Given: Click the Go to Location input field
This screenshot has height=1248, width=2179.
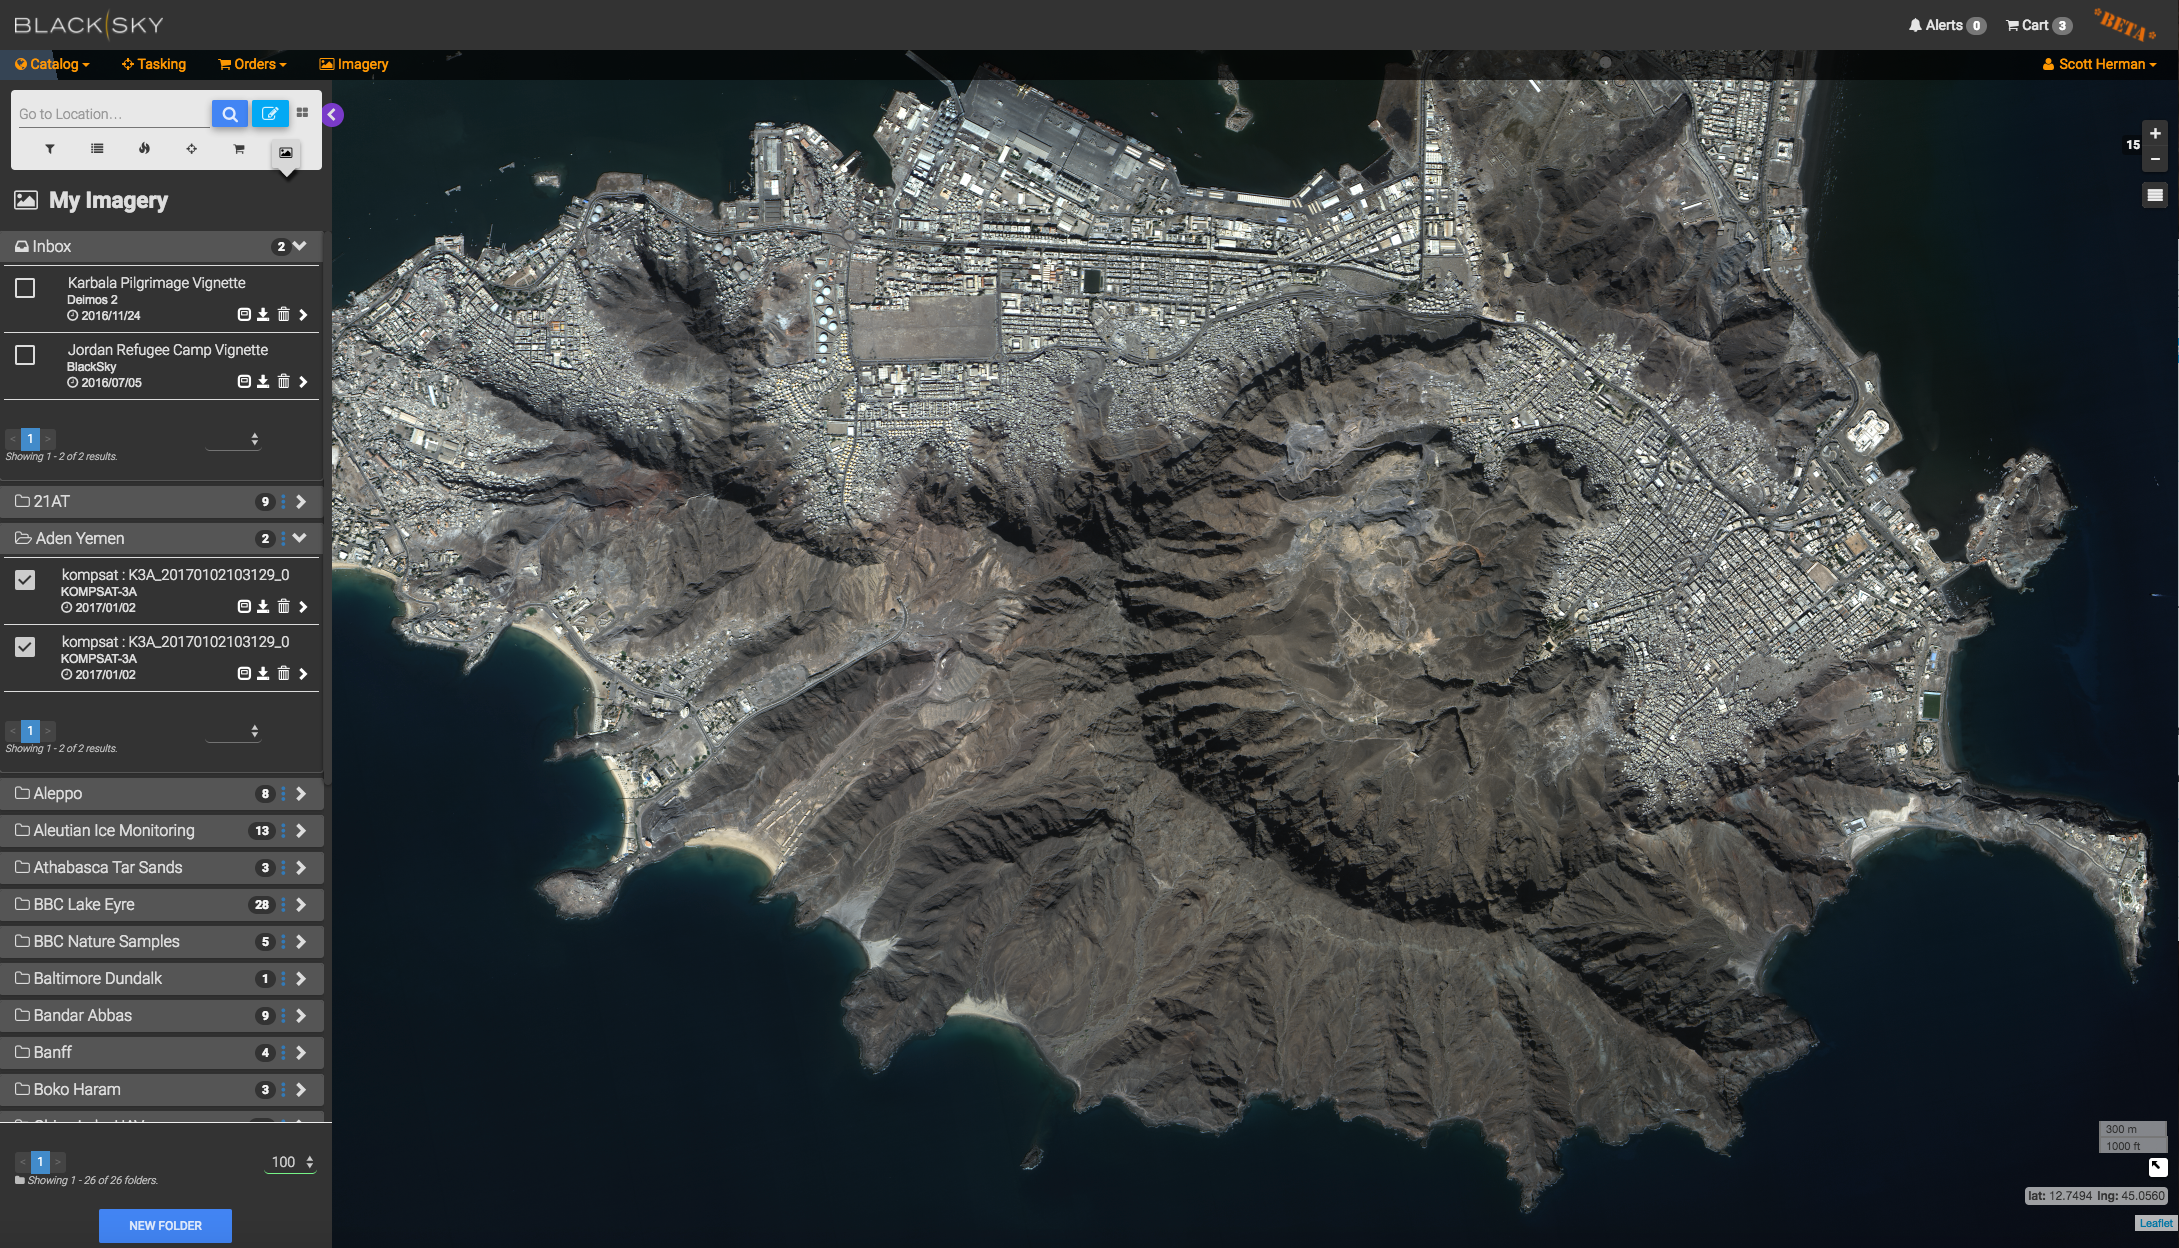Looking at the screenshot, I should pos(110,114).
